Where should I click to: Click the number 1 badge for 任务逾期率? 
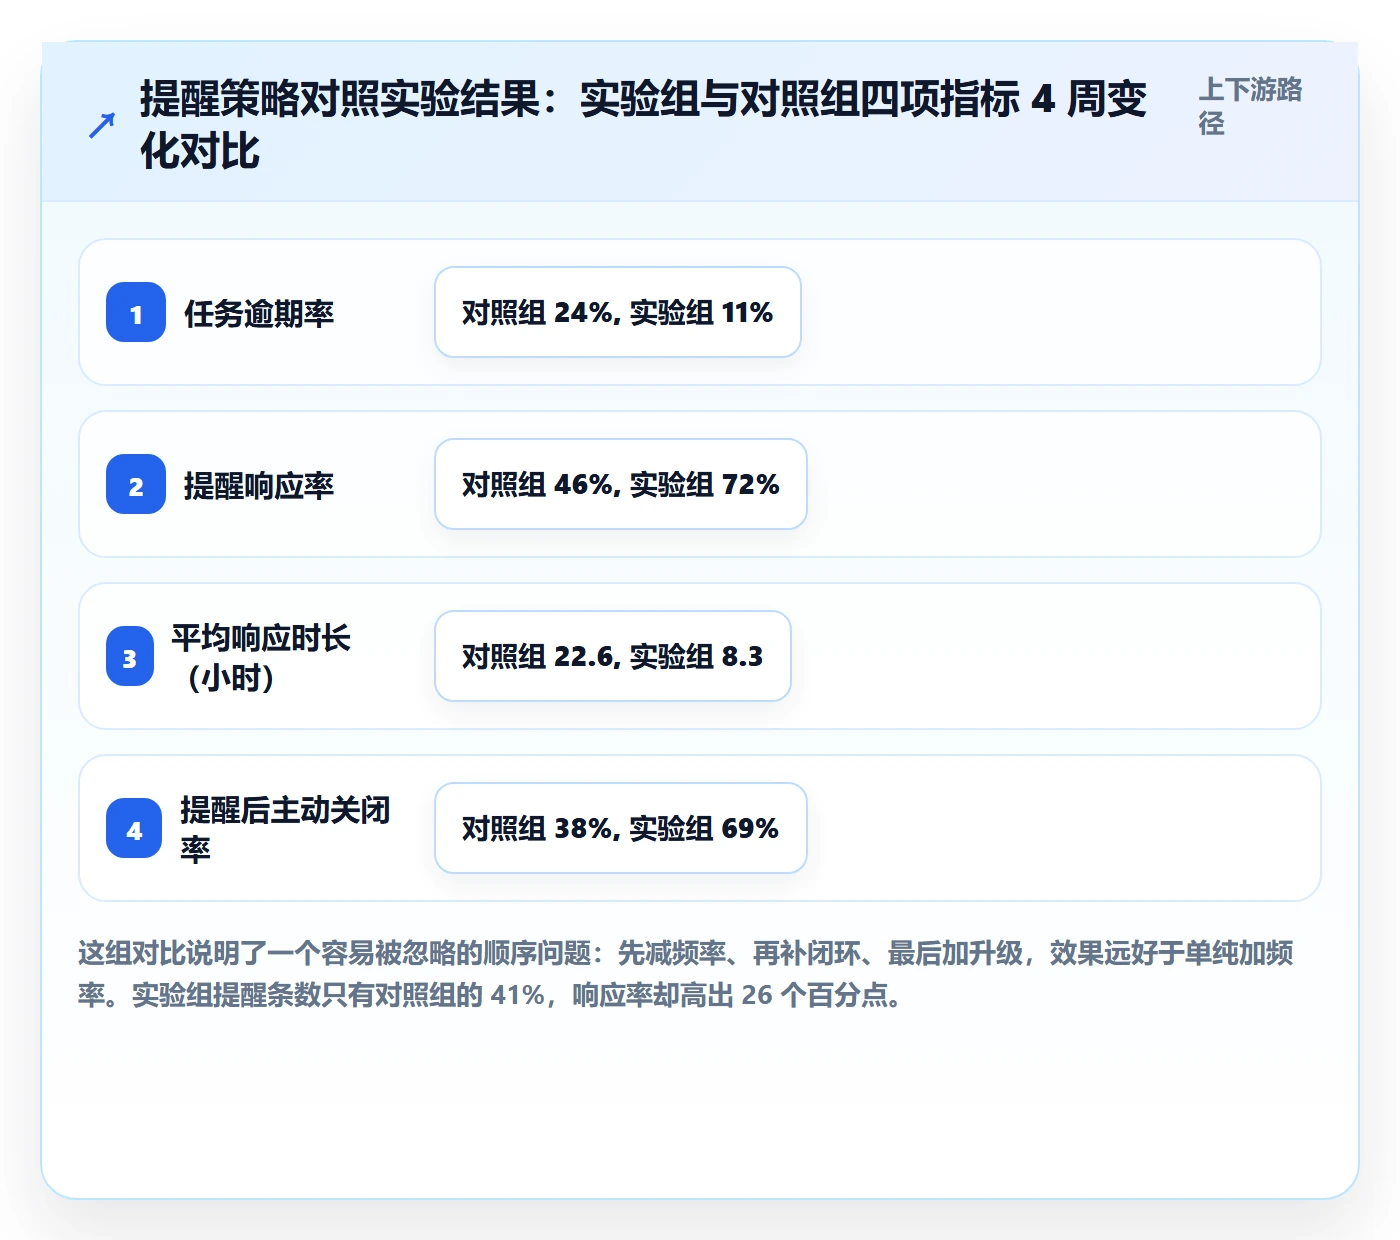(x=136, y=312)
